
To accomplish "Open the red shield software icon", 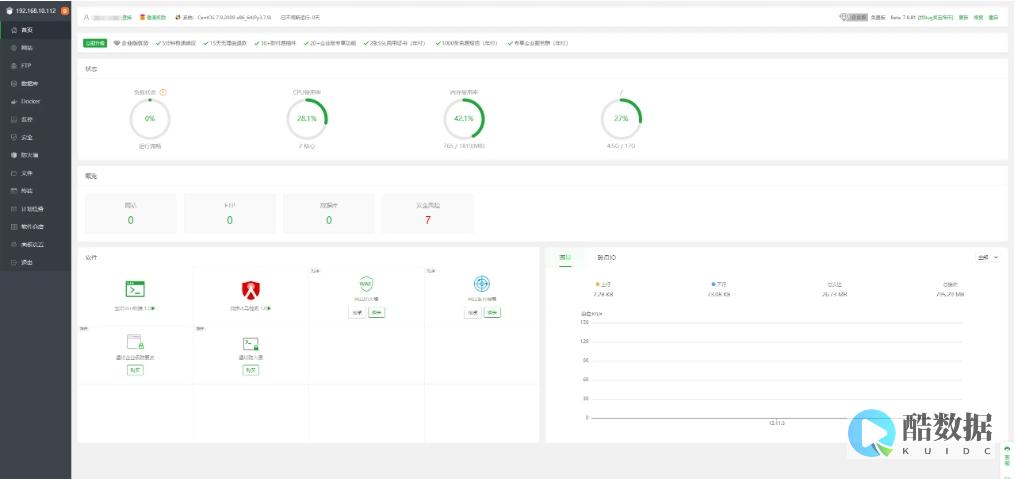I will click(251, 289).
